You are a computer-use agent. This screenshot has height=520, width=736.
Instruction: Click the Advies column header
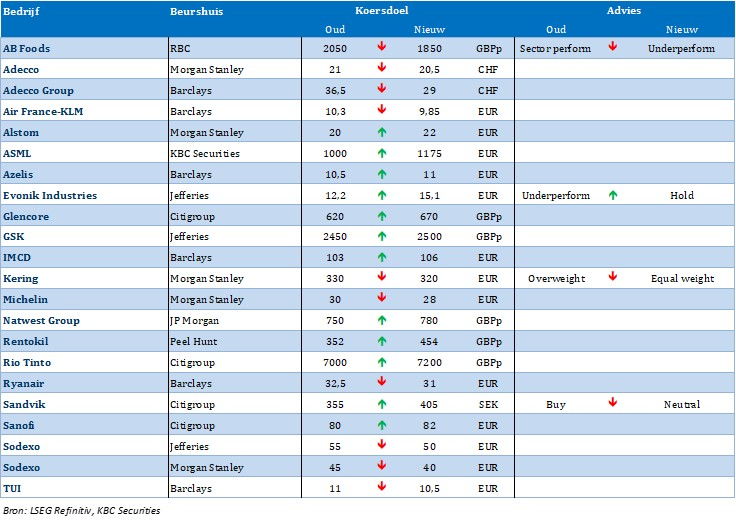(623, 10)
